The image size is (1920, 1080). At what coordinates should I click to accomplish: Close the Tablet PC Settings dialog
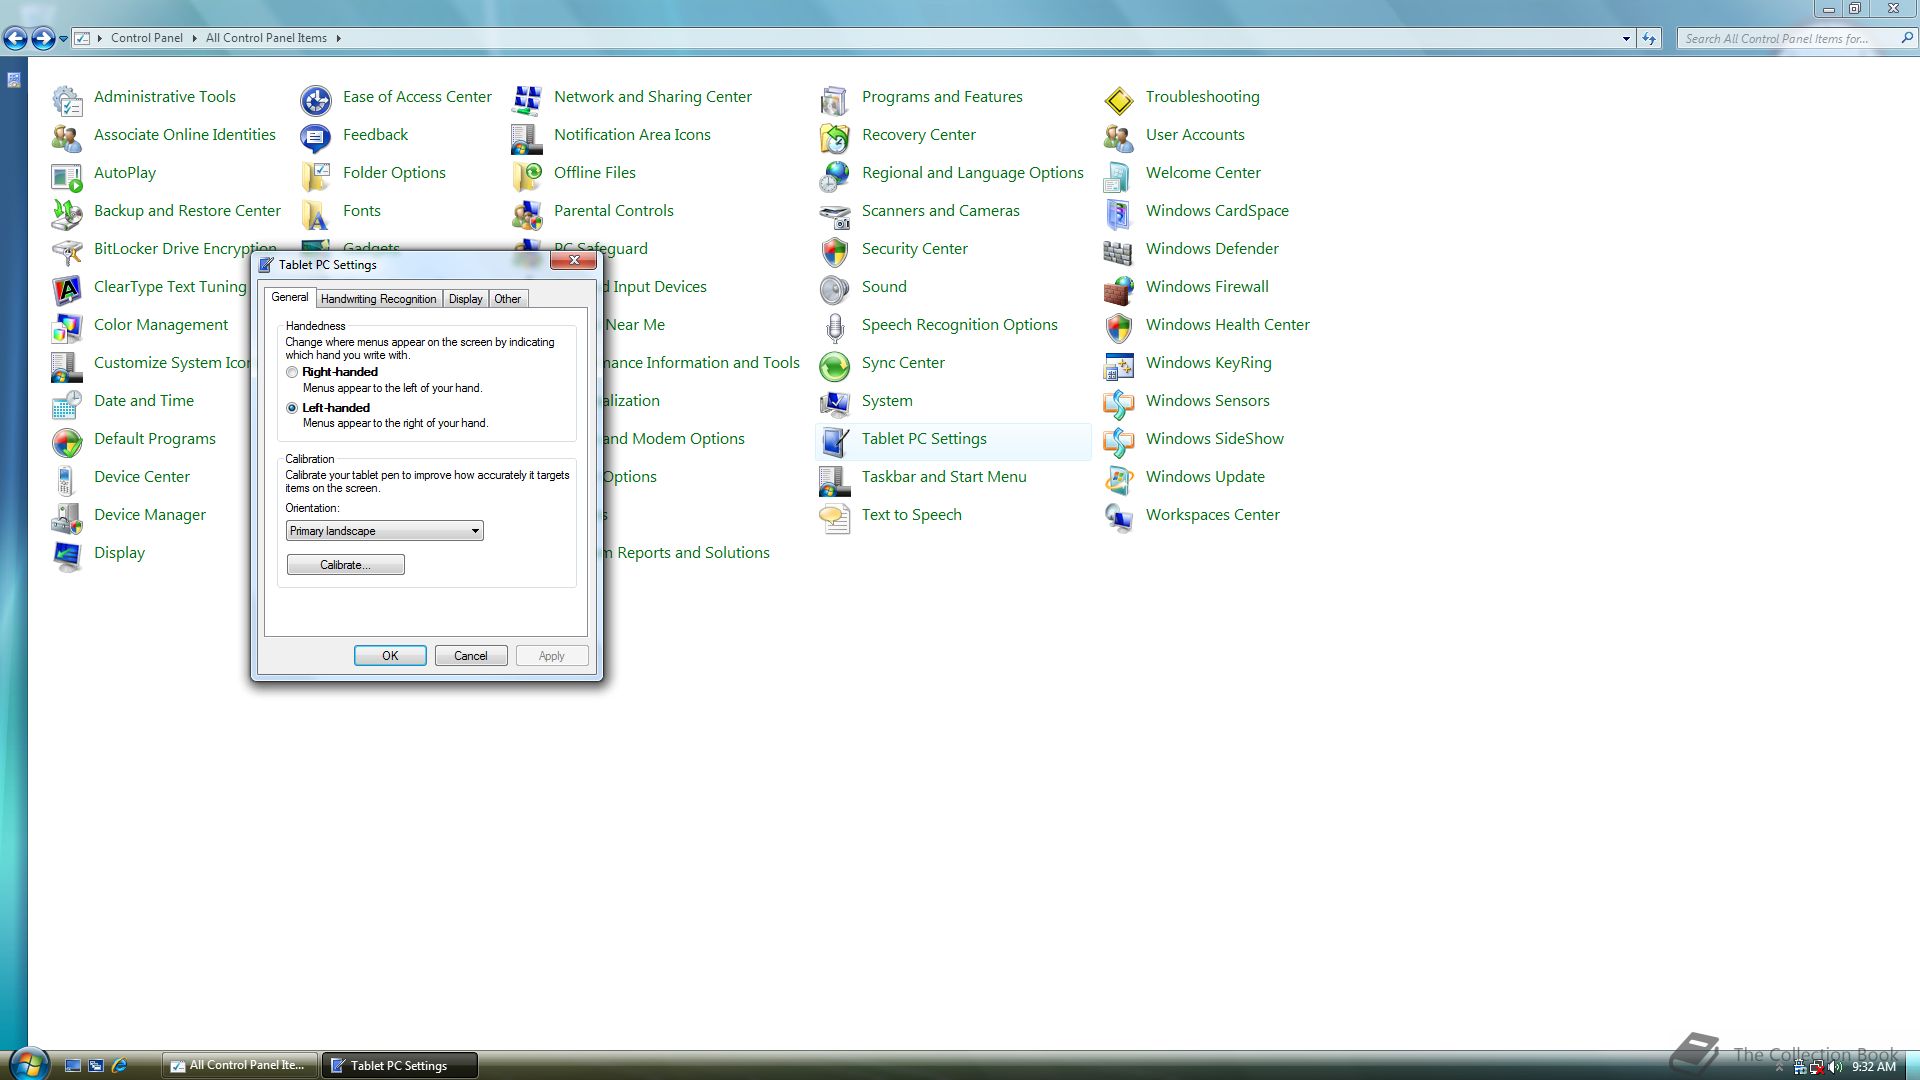click(x=574, y=261)
